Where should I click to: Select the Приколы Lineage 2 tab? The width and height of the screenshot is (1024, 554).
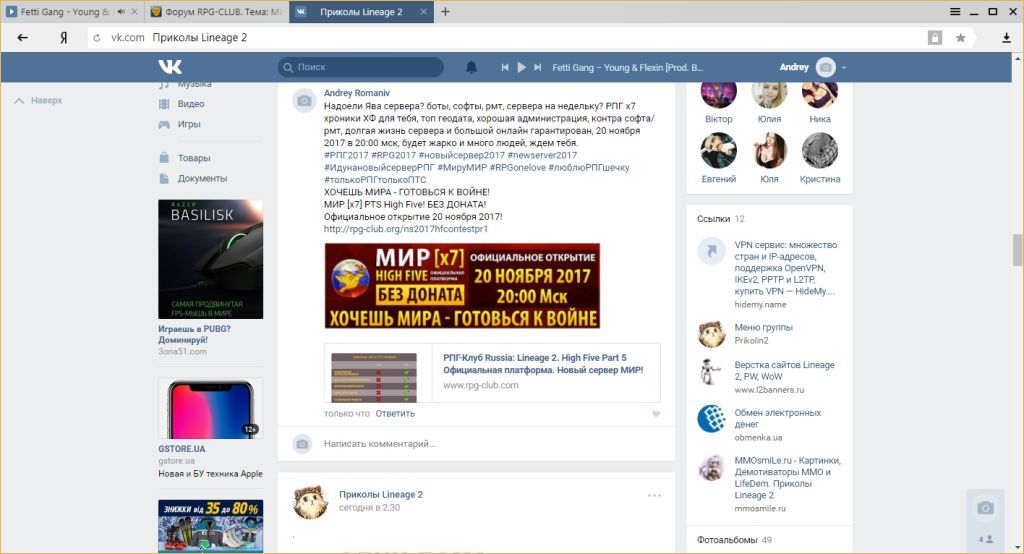pos(360,12)
